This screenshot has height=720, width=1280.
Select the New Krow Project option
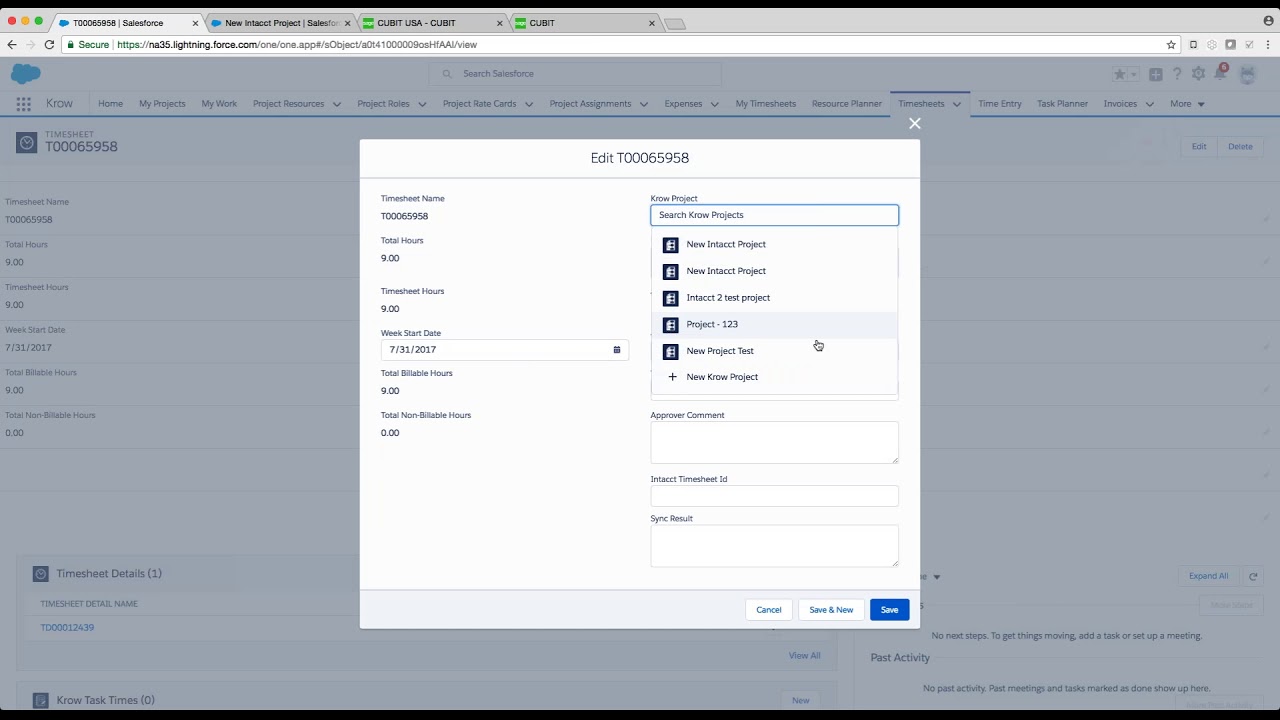[774, 377]
